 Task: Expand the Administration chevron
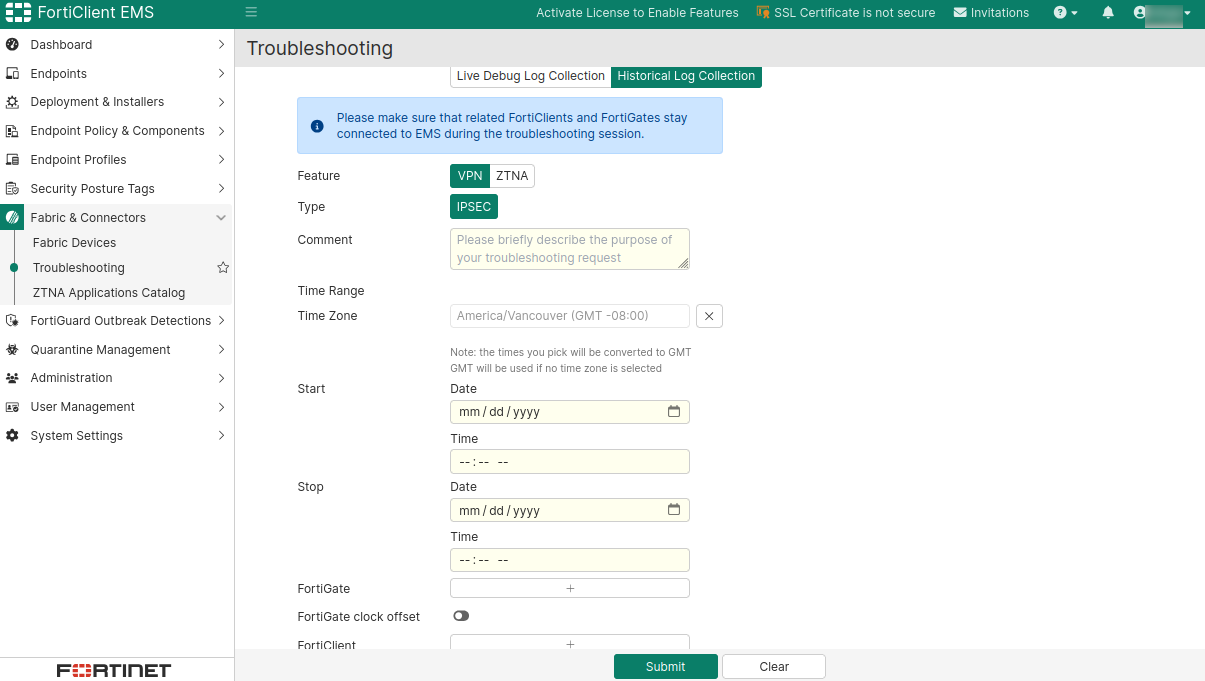point(221,378)
